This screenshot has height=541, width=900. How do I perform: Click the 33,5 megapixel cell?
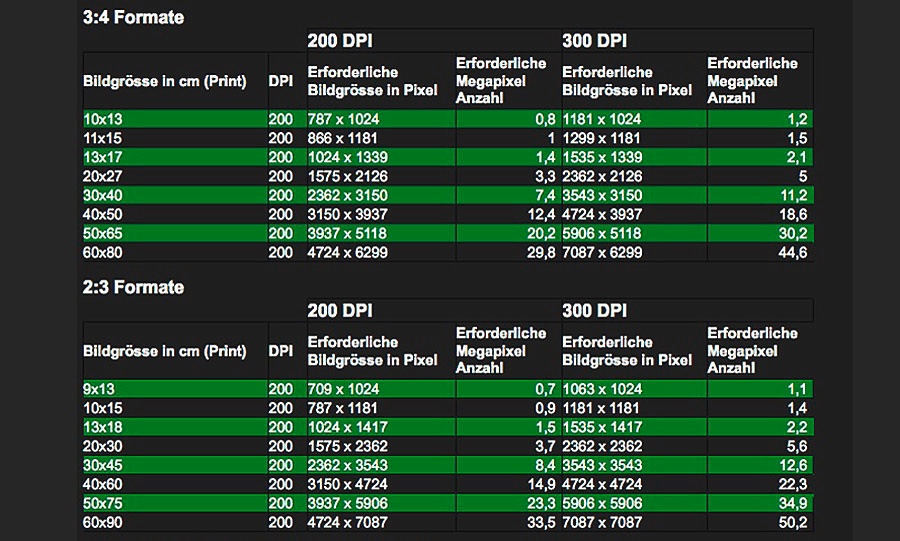[538, 522]
